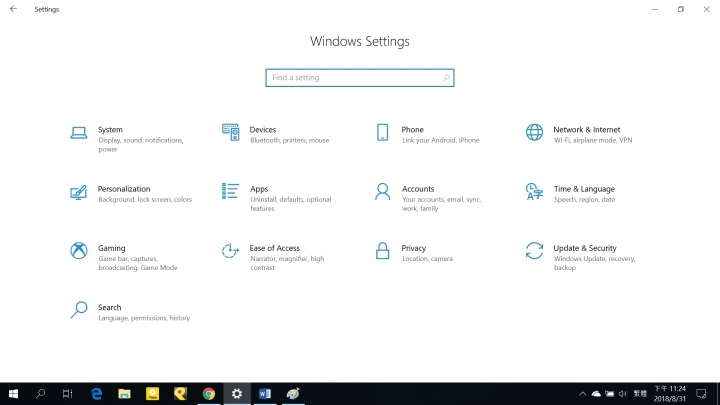The width and height of the screenshot is (720, 405).
Task: Launch Google Chrome from the taskbar
Action: point(209,394)
